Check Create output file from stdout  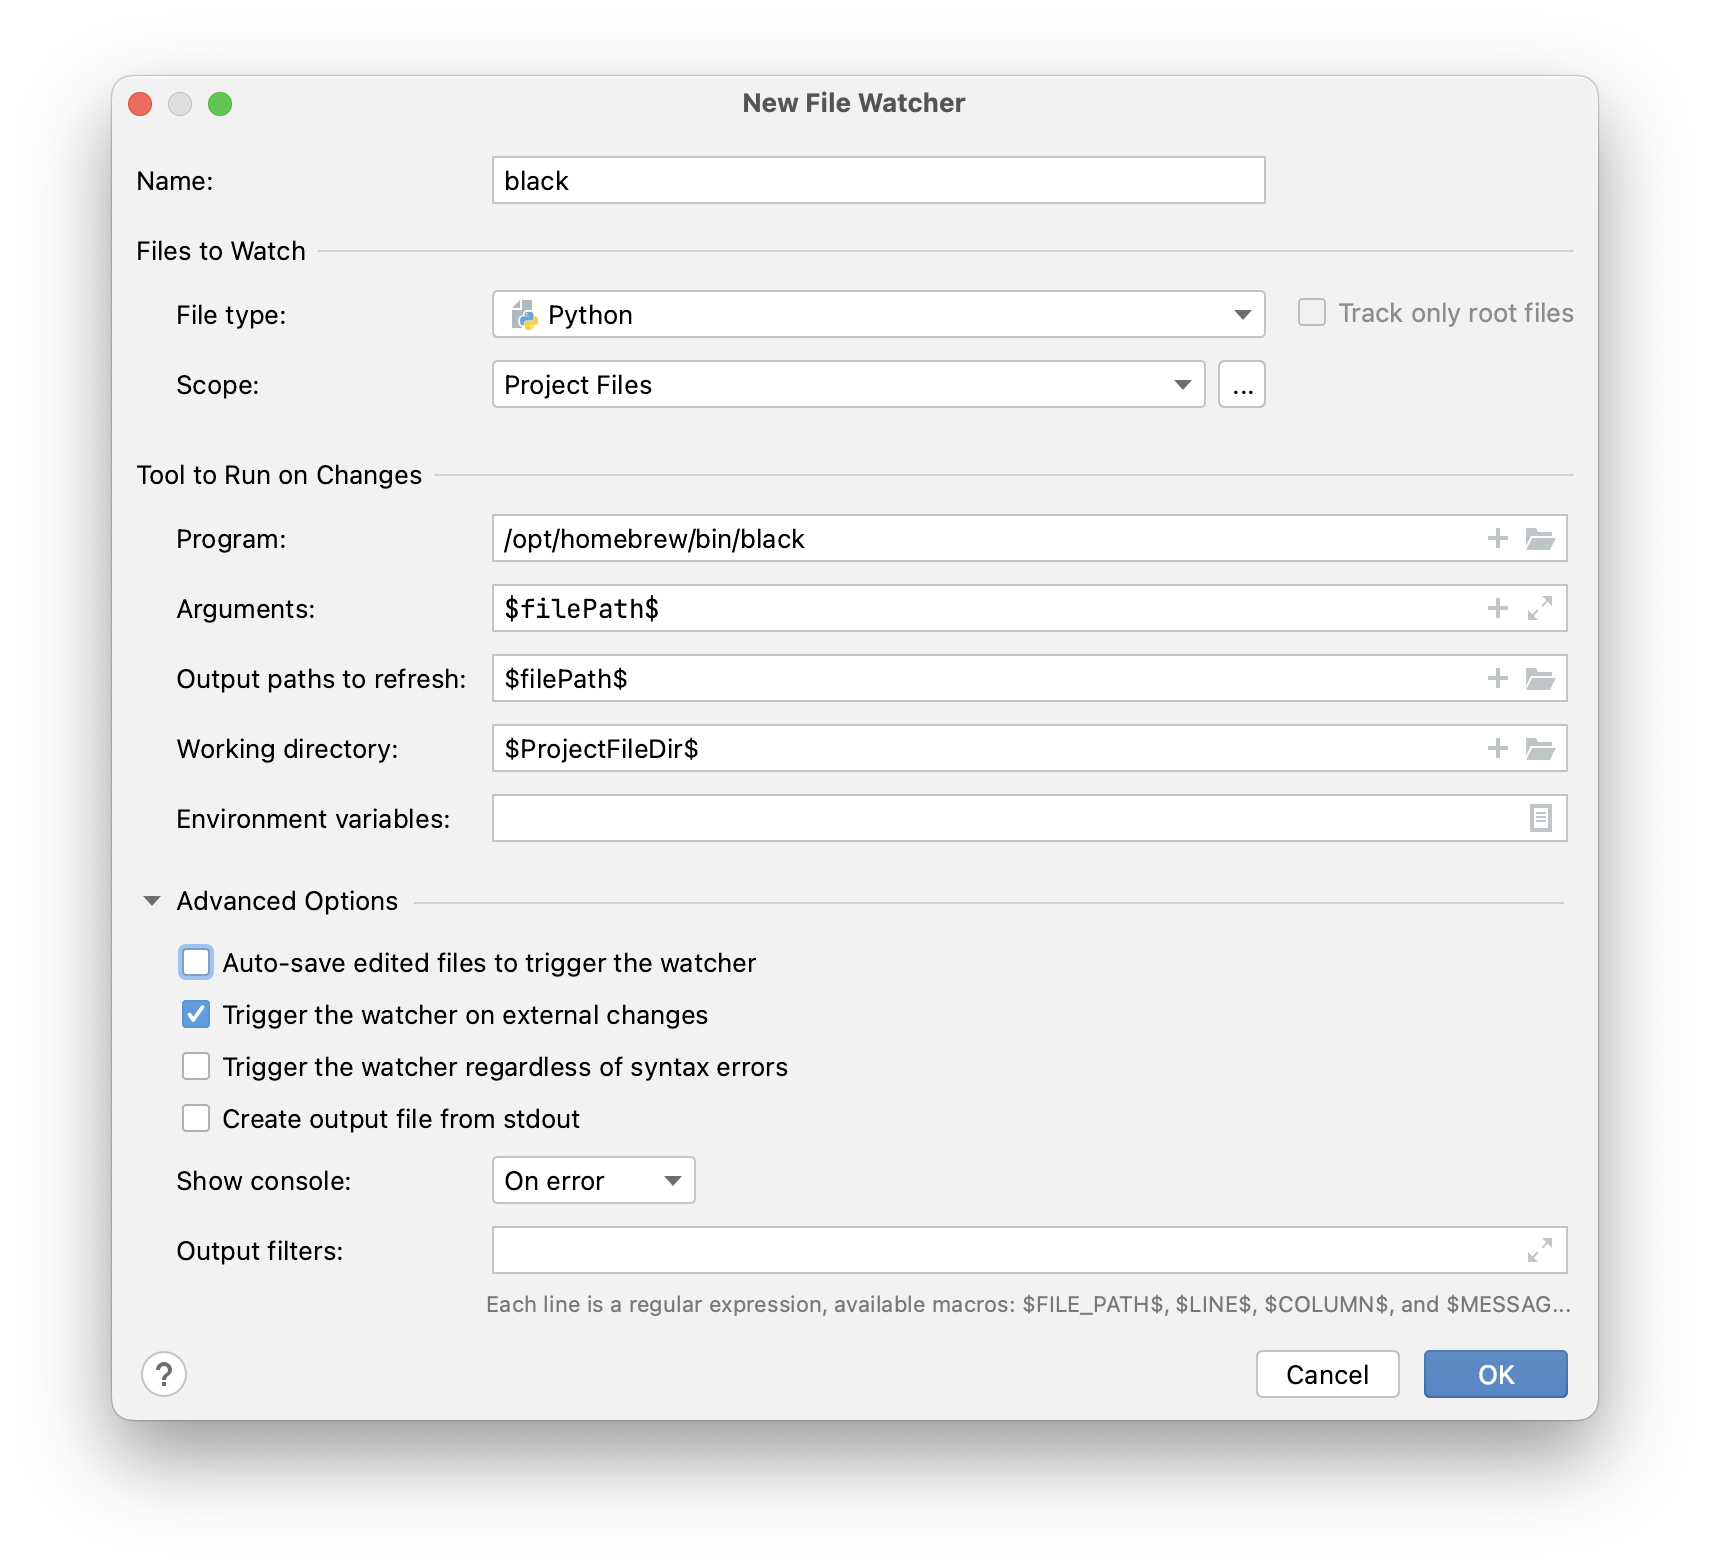click(x=196, y=1118)
